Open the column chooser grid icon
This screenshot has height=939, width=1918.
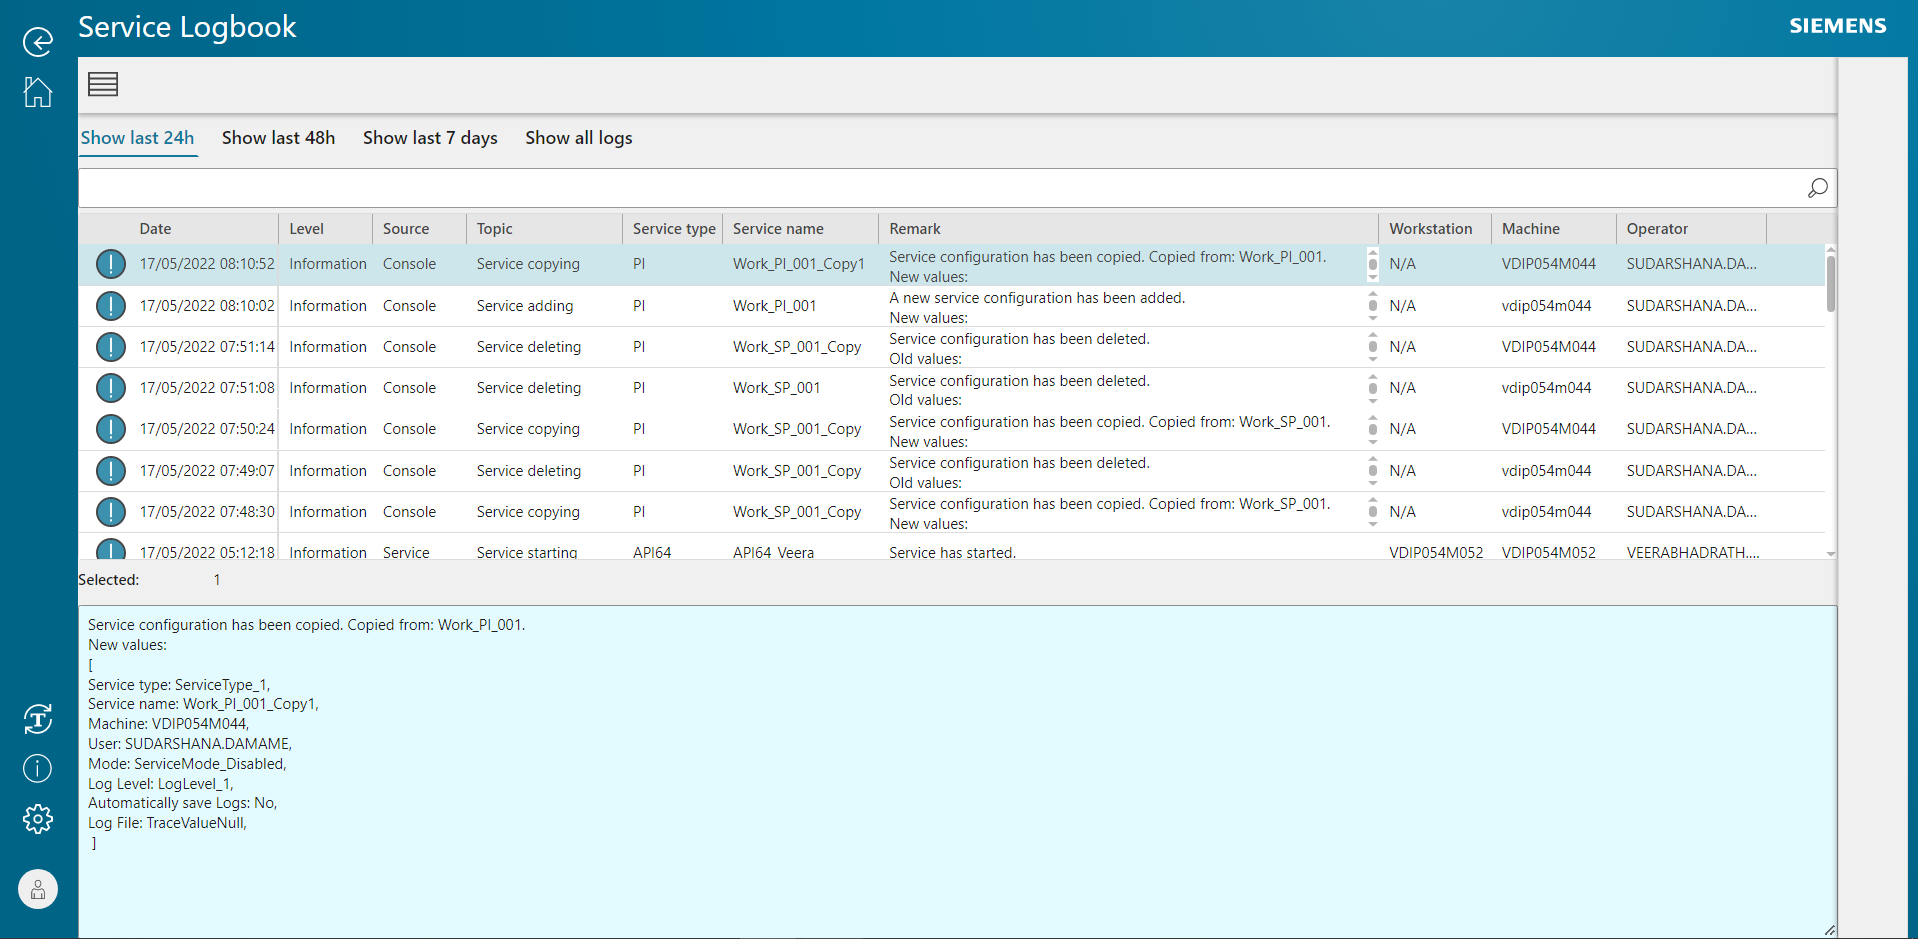[102, 84]
